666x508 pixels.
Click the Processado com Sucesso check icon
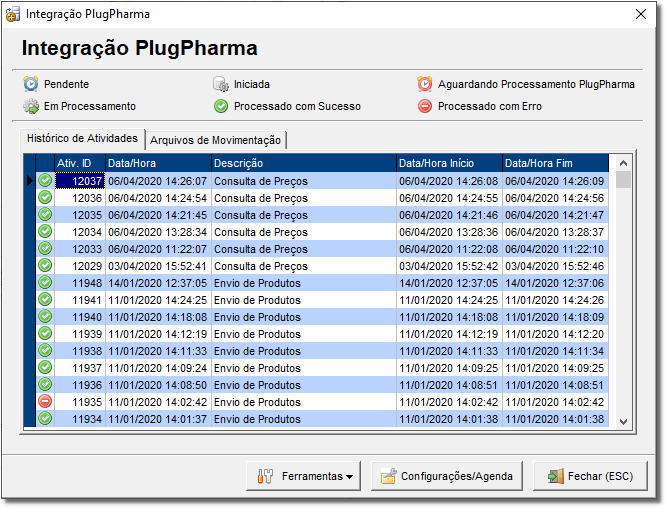click(x=221, y=106)
